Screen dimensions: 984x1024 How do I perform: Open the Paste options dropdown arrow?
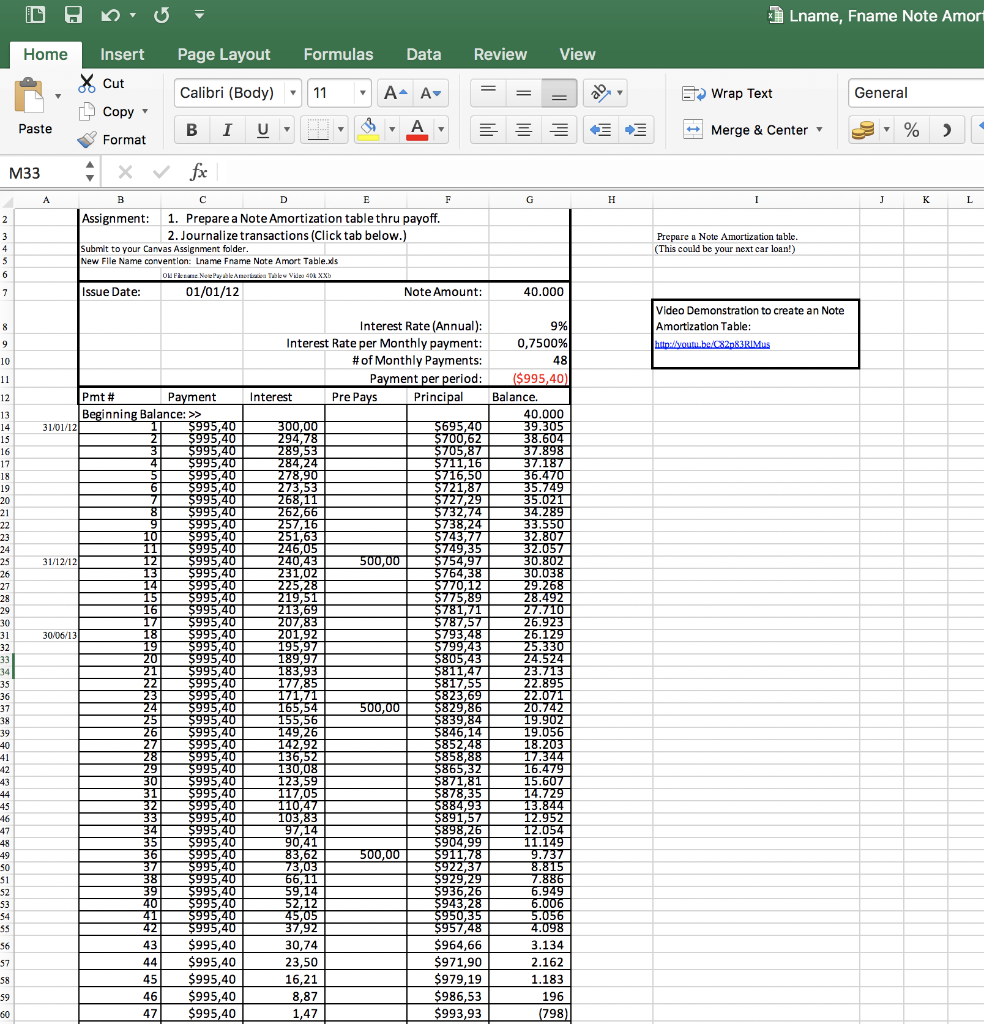tap(58, 96)
